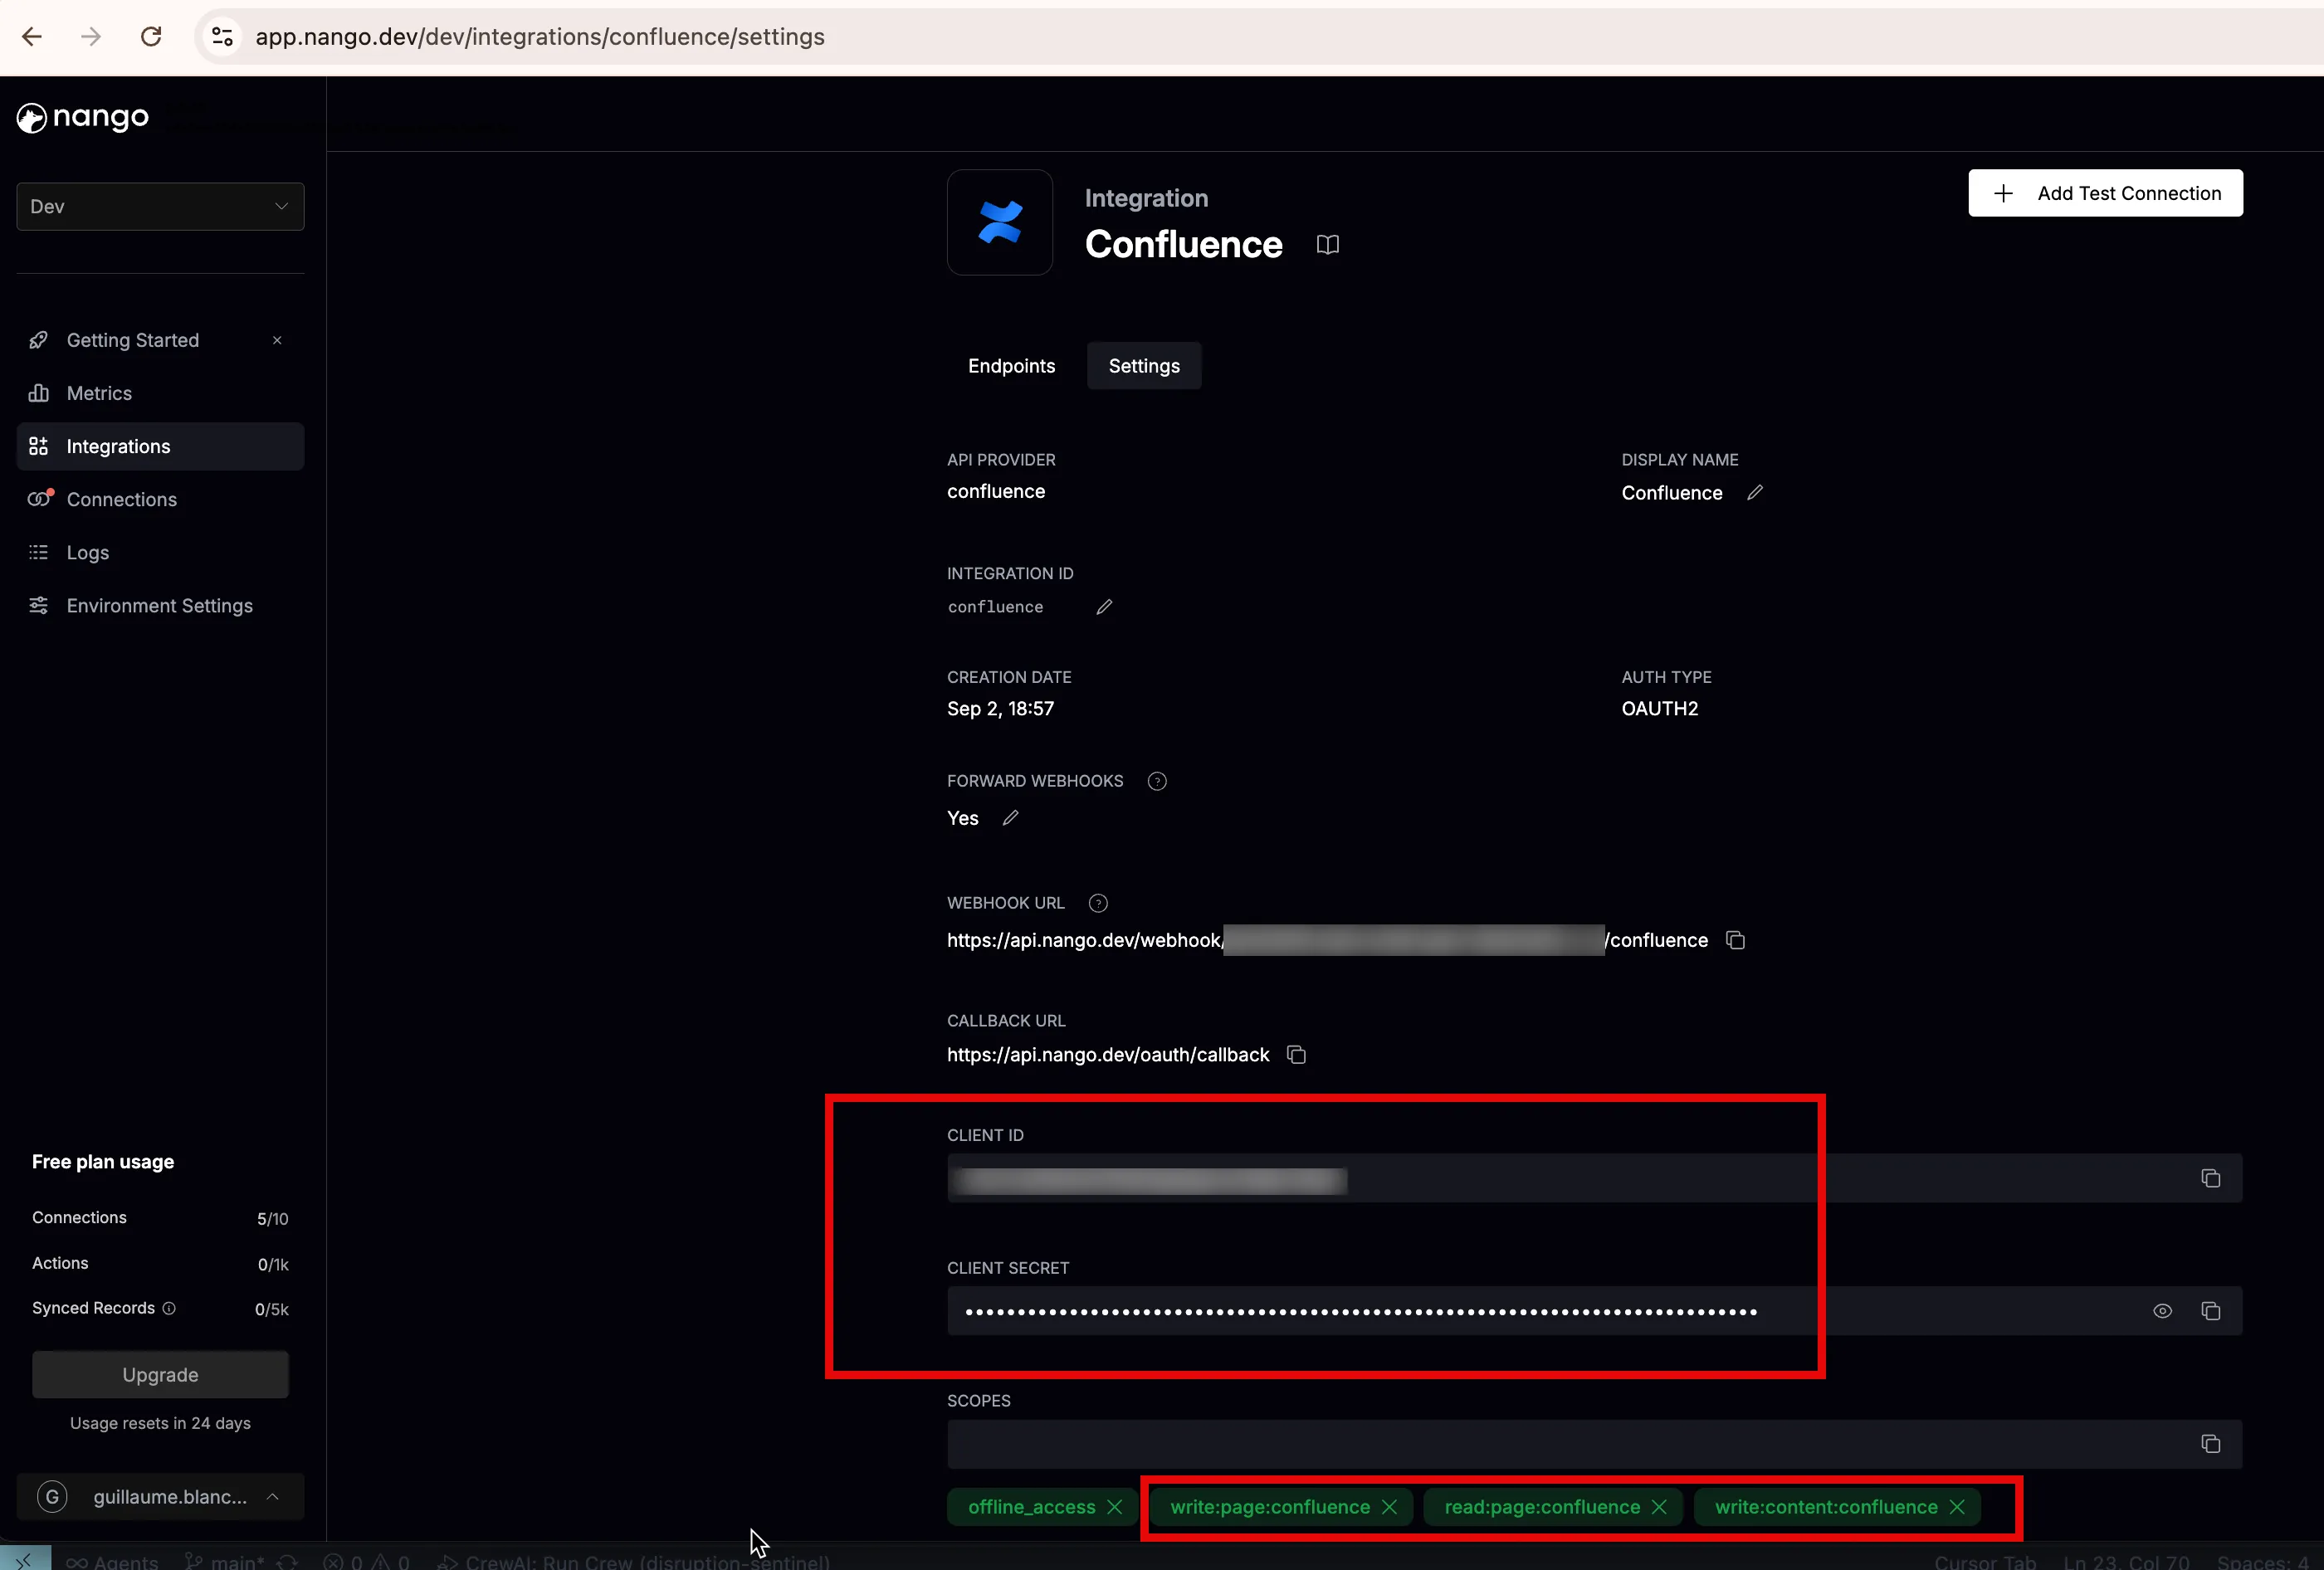Open Connections in the sidebar
The image size is (2324, 1570).
tap(160, 499)
